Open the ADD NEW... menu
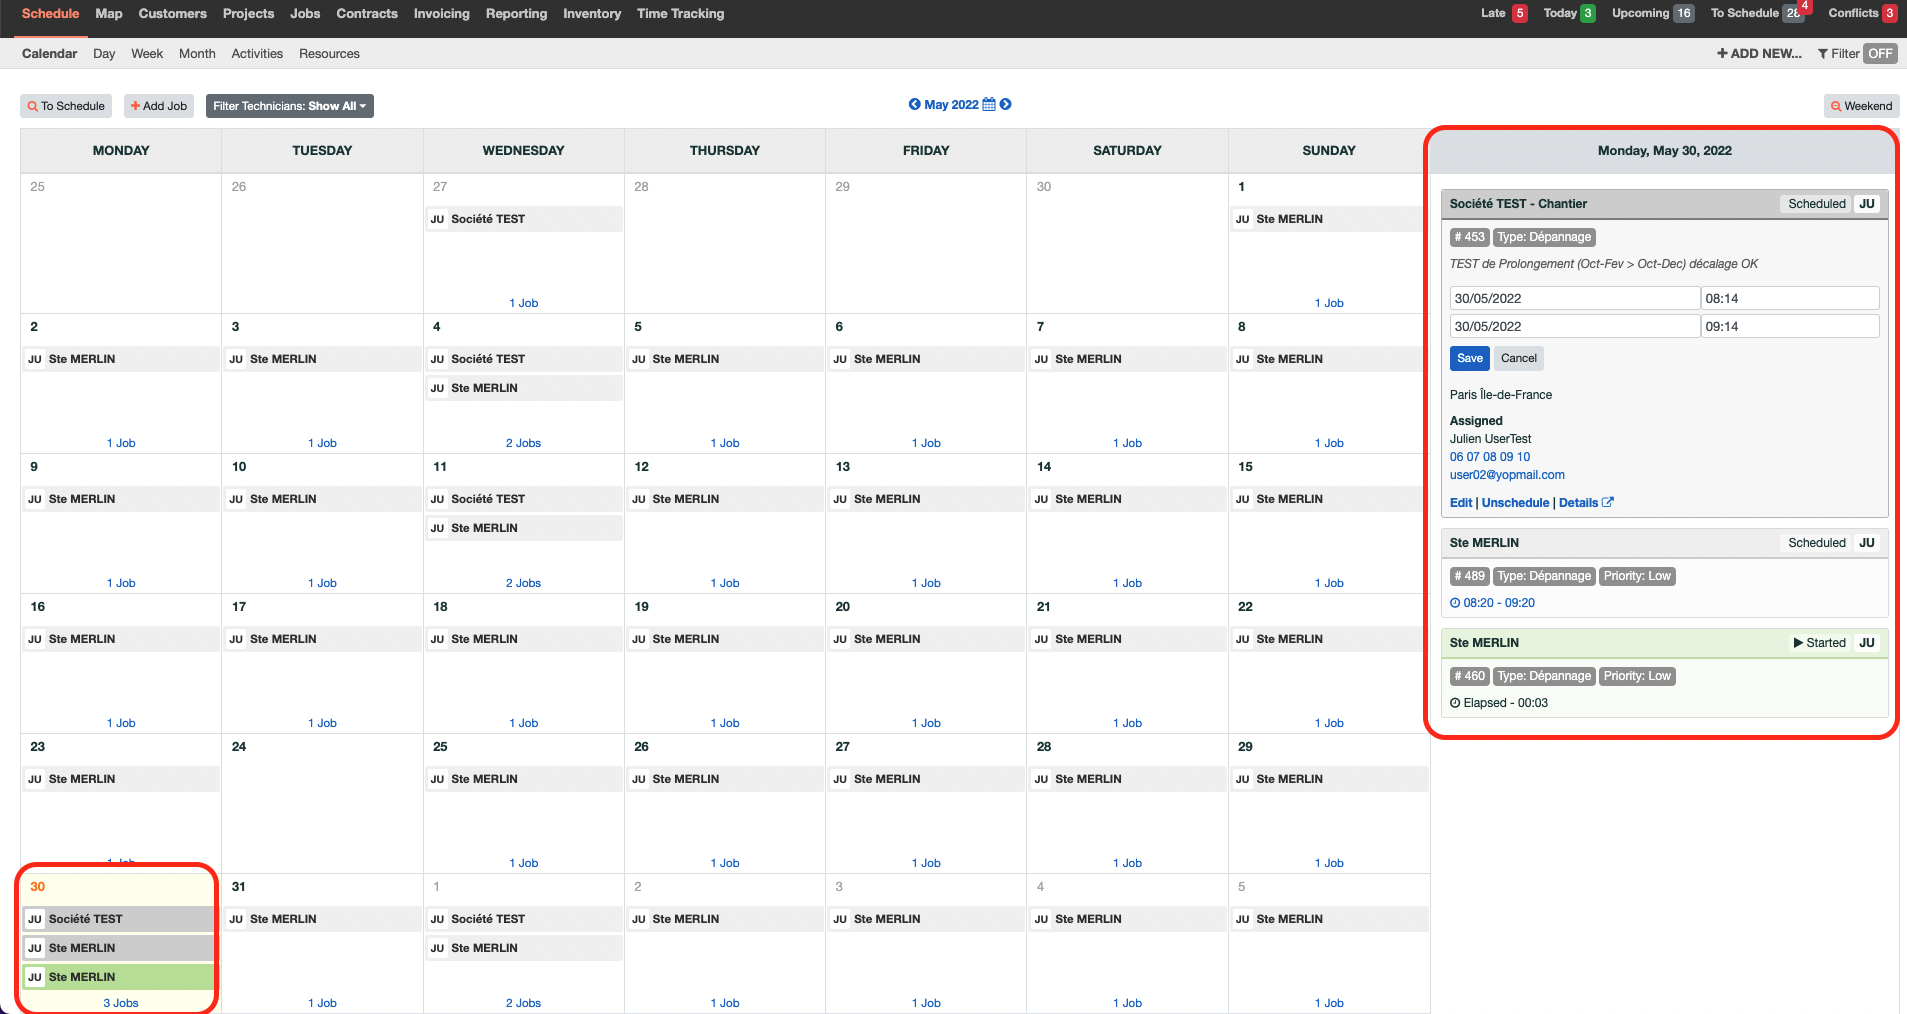1907x1014 pixels. click(1759, 54)
